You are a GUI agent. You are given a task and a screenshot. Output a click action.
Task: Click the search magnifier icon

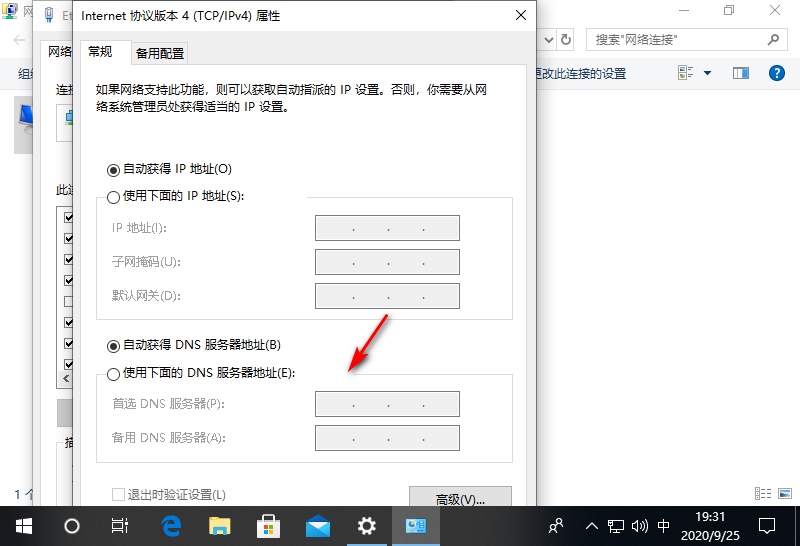coord(773,40)
